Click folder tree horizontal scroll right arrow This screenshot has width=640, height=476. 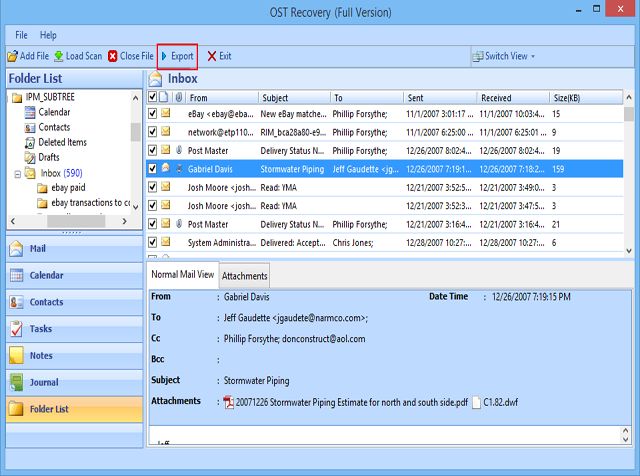click(x=124, y=221)
